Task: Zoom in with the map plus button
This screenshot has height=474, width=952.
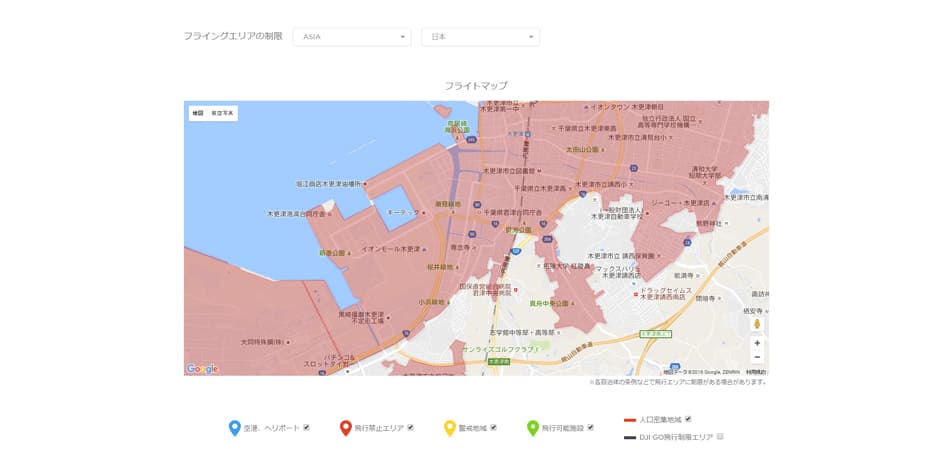Action: [x=757, y=344]
